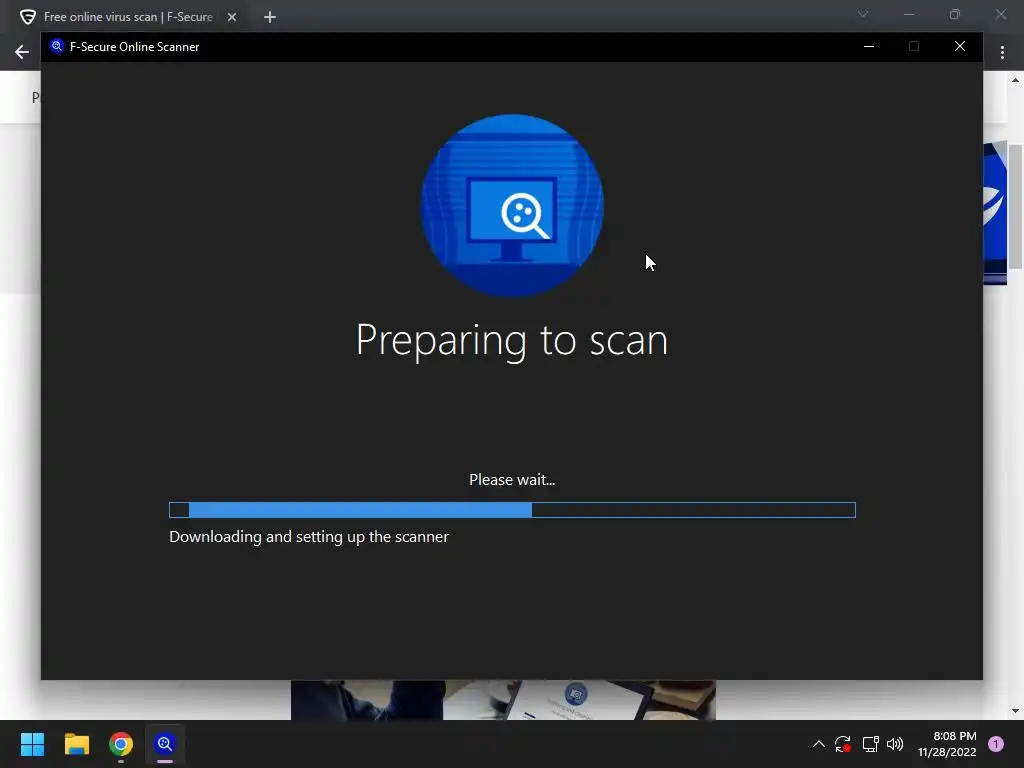Open the network status tray icon

(871, 744)
